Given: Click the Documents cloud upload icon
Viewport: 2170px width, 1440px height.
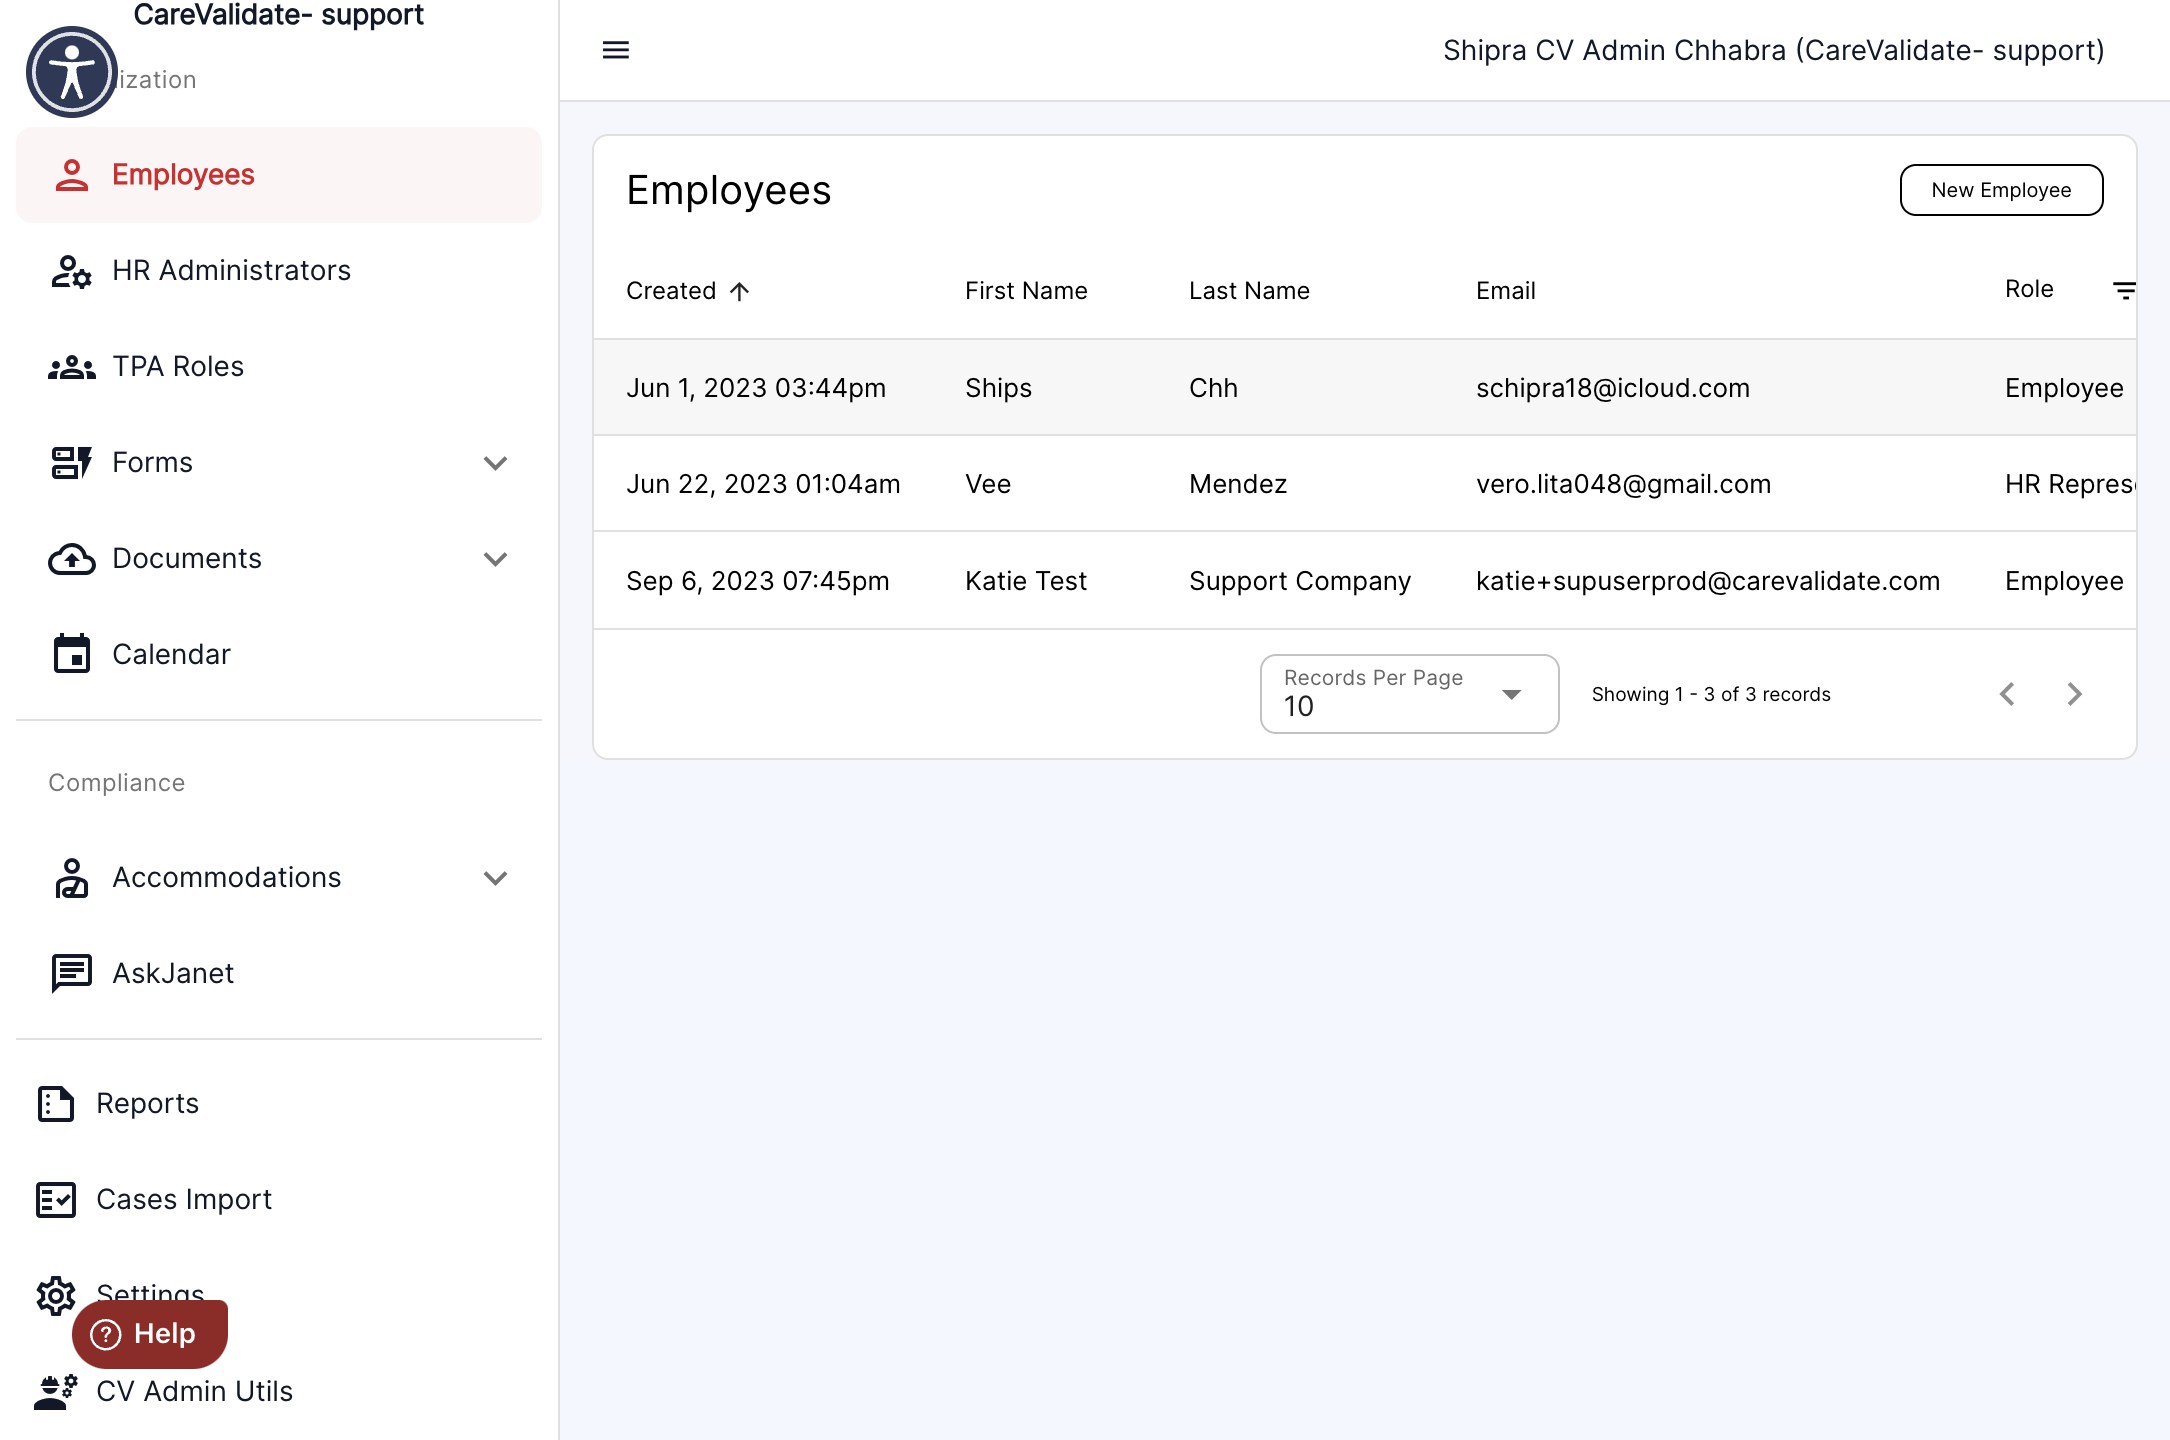Looking at the screenshot, I should [x=72, y=559].
